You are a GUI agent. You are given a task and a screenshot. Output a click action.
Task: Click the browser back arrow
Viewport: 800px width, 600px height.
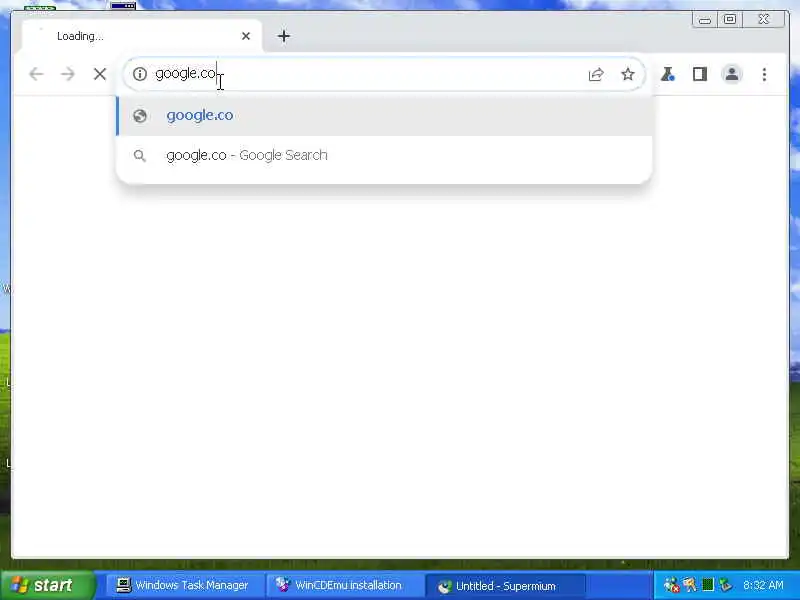coord(36,74)
